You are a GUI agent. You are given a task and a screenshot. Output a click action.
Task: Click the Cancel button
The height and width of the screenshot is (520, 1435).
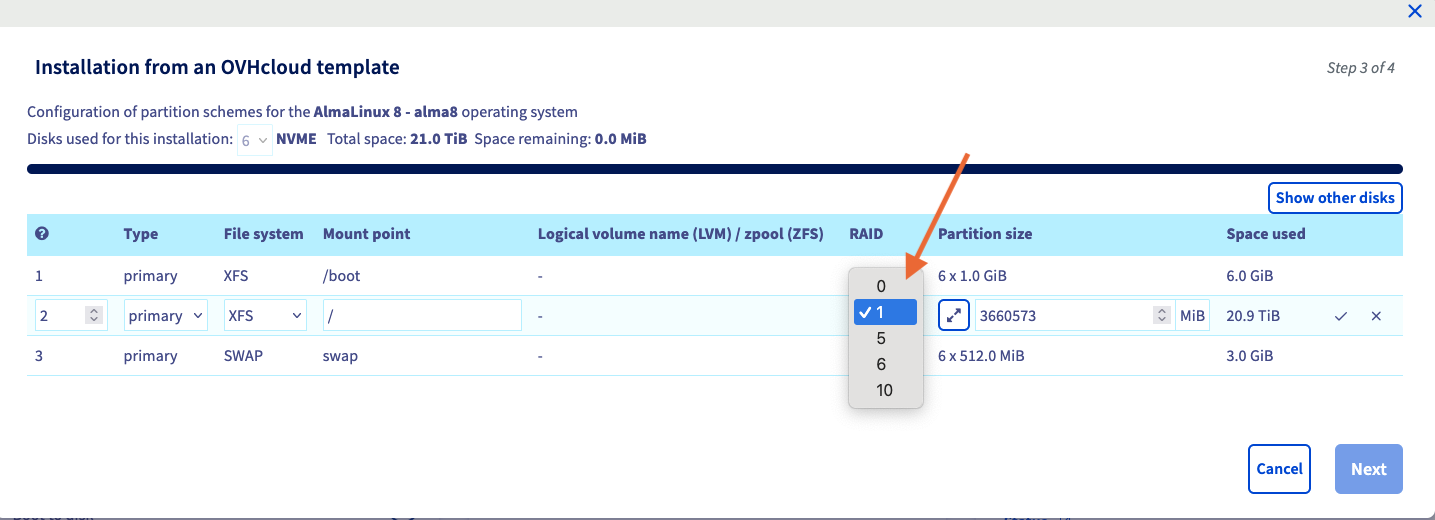1279,469
